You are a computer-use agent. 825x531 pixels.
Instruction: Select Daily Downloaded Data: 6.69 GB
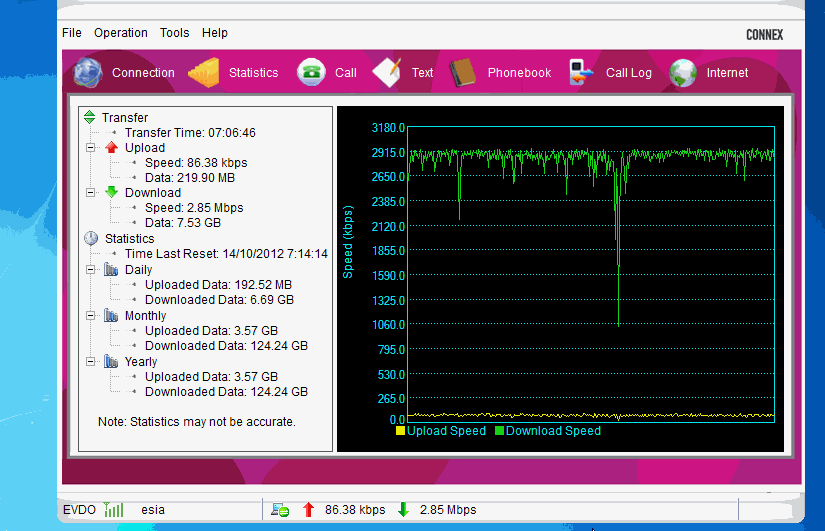click(219, 300)
